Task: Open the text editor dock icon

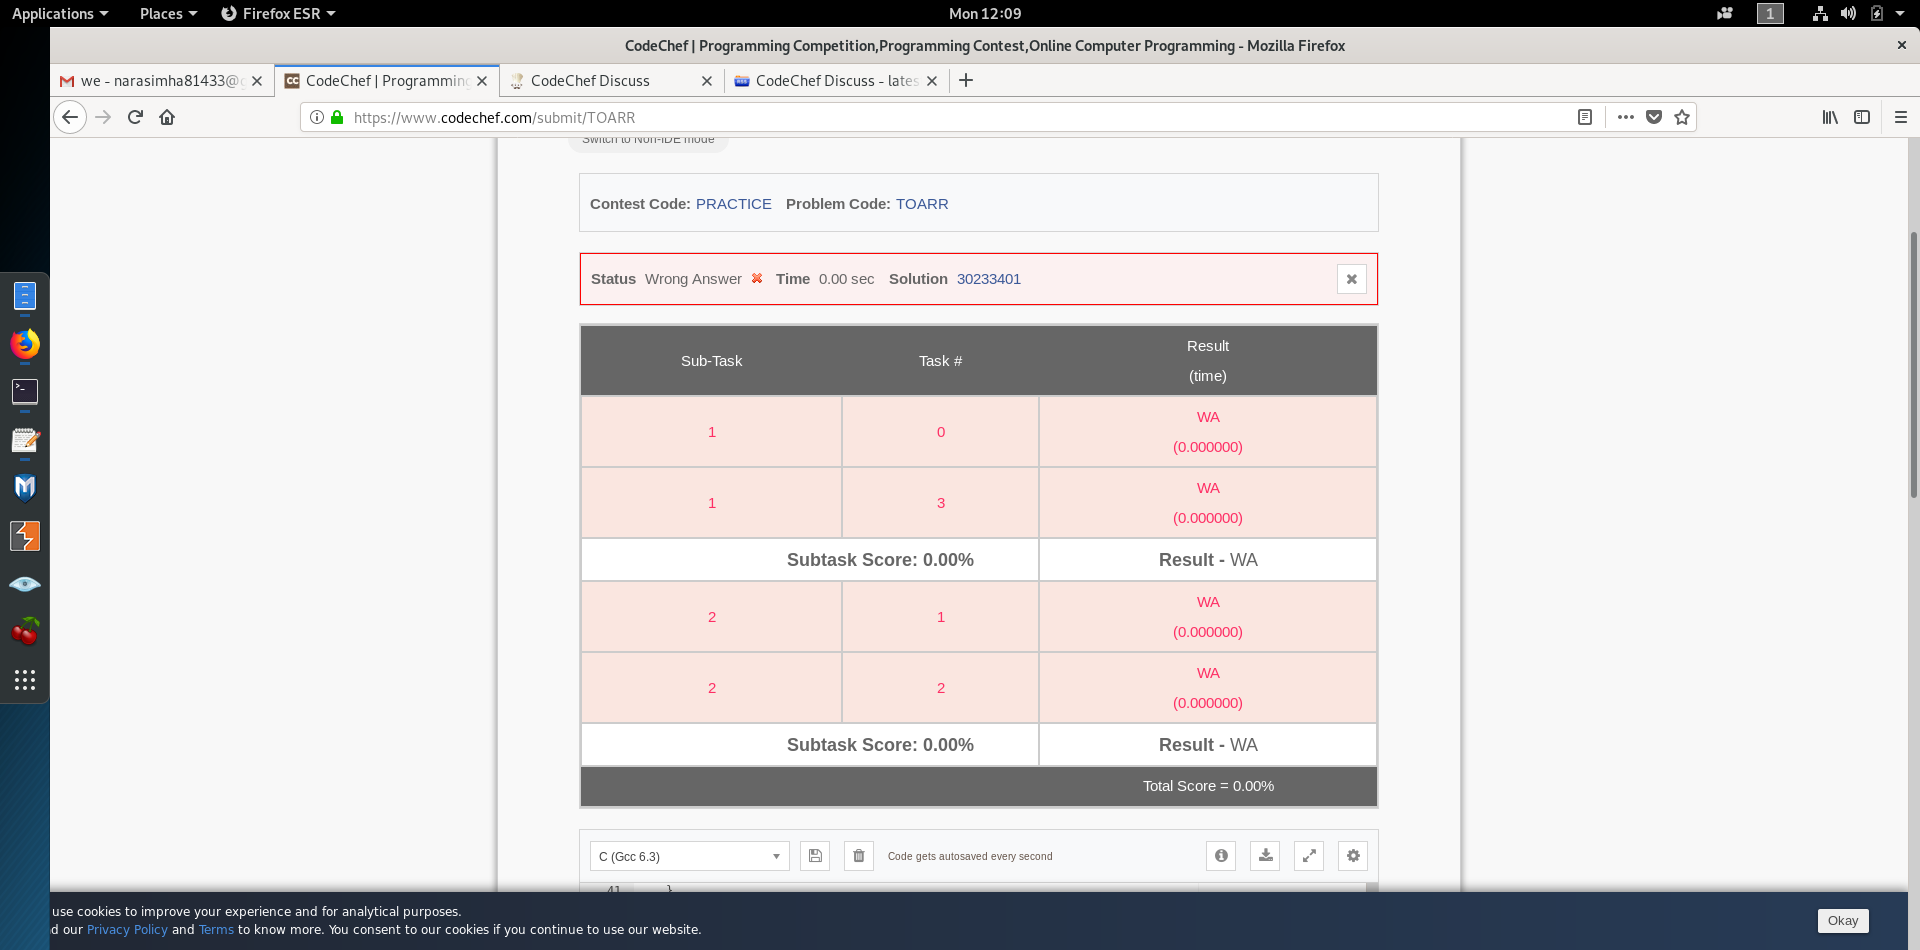Action: [25, 440]
